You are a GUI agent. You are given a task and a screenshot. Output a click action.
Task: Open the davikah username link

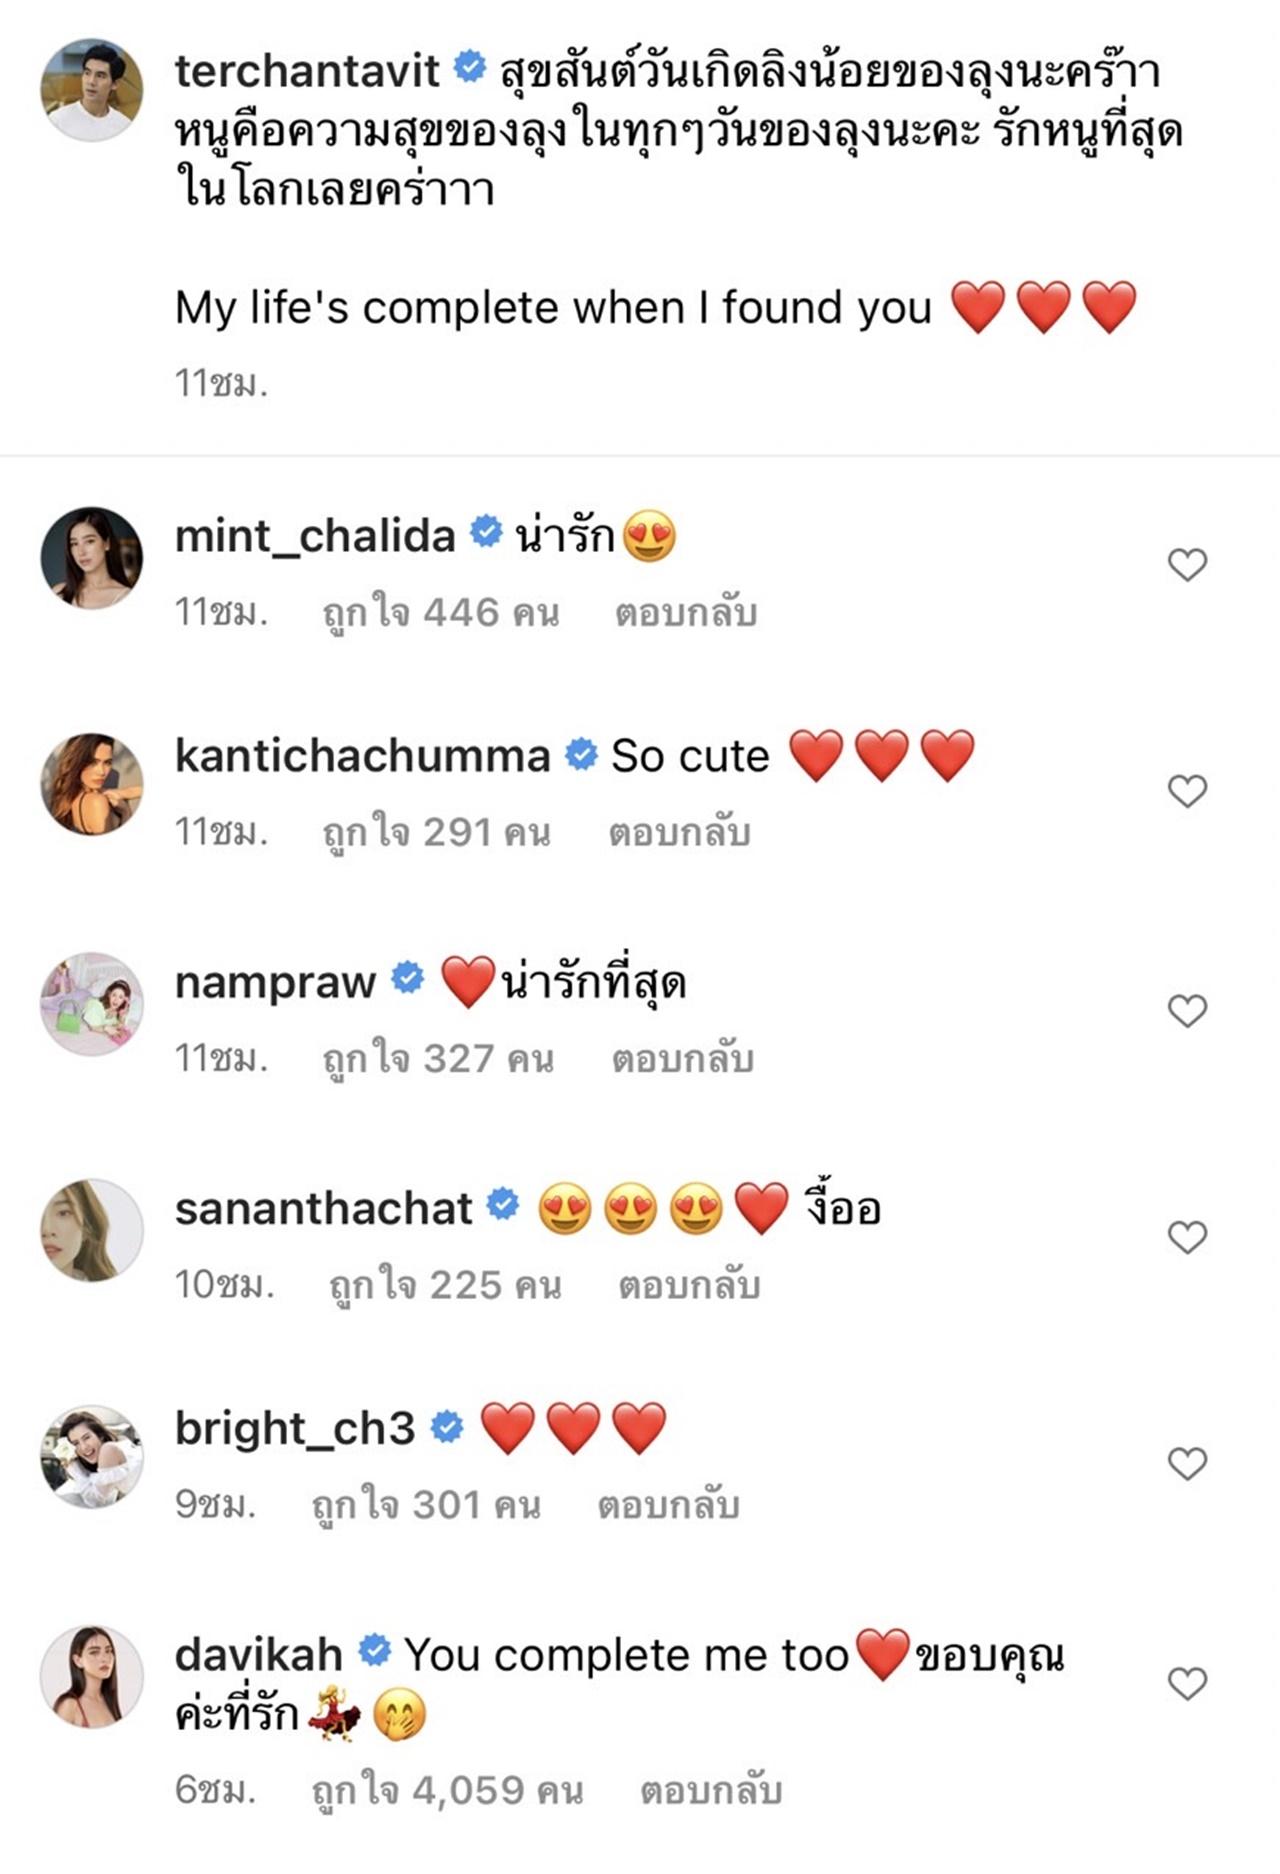pyautogui.click(x=258, y=1655)
